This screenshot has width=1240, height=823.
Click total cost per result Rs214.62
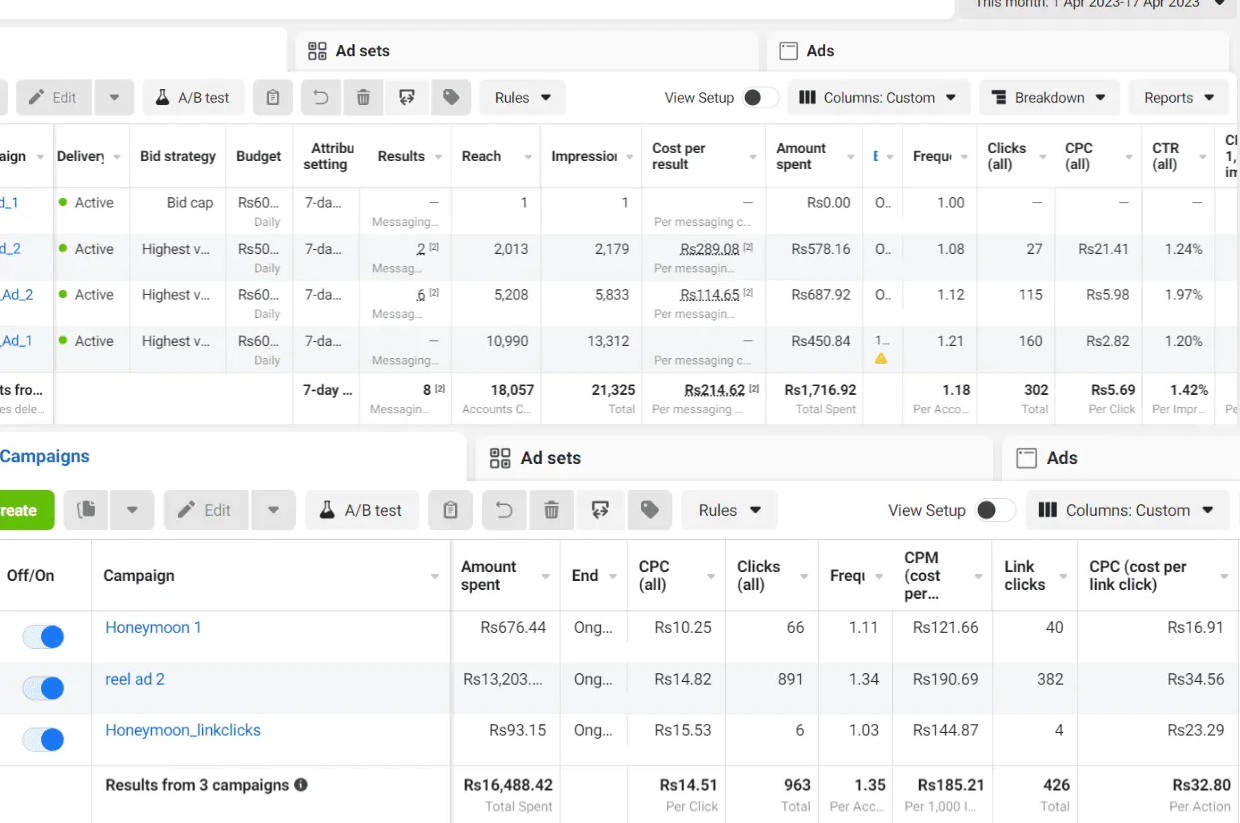coord(715,390)
